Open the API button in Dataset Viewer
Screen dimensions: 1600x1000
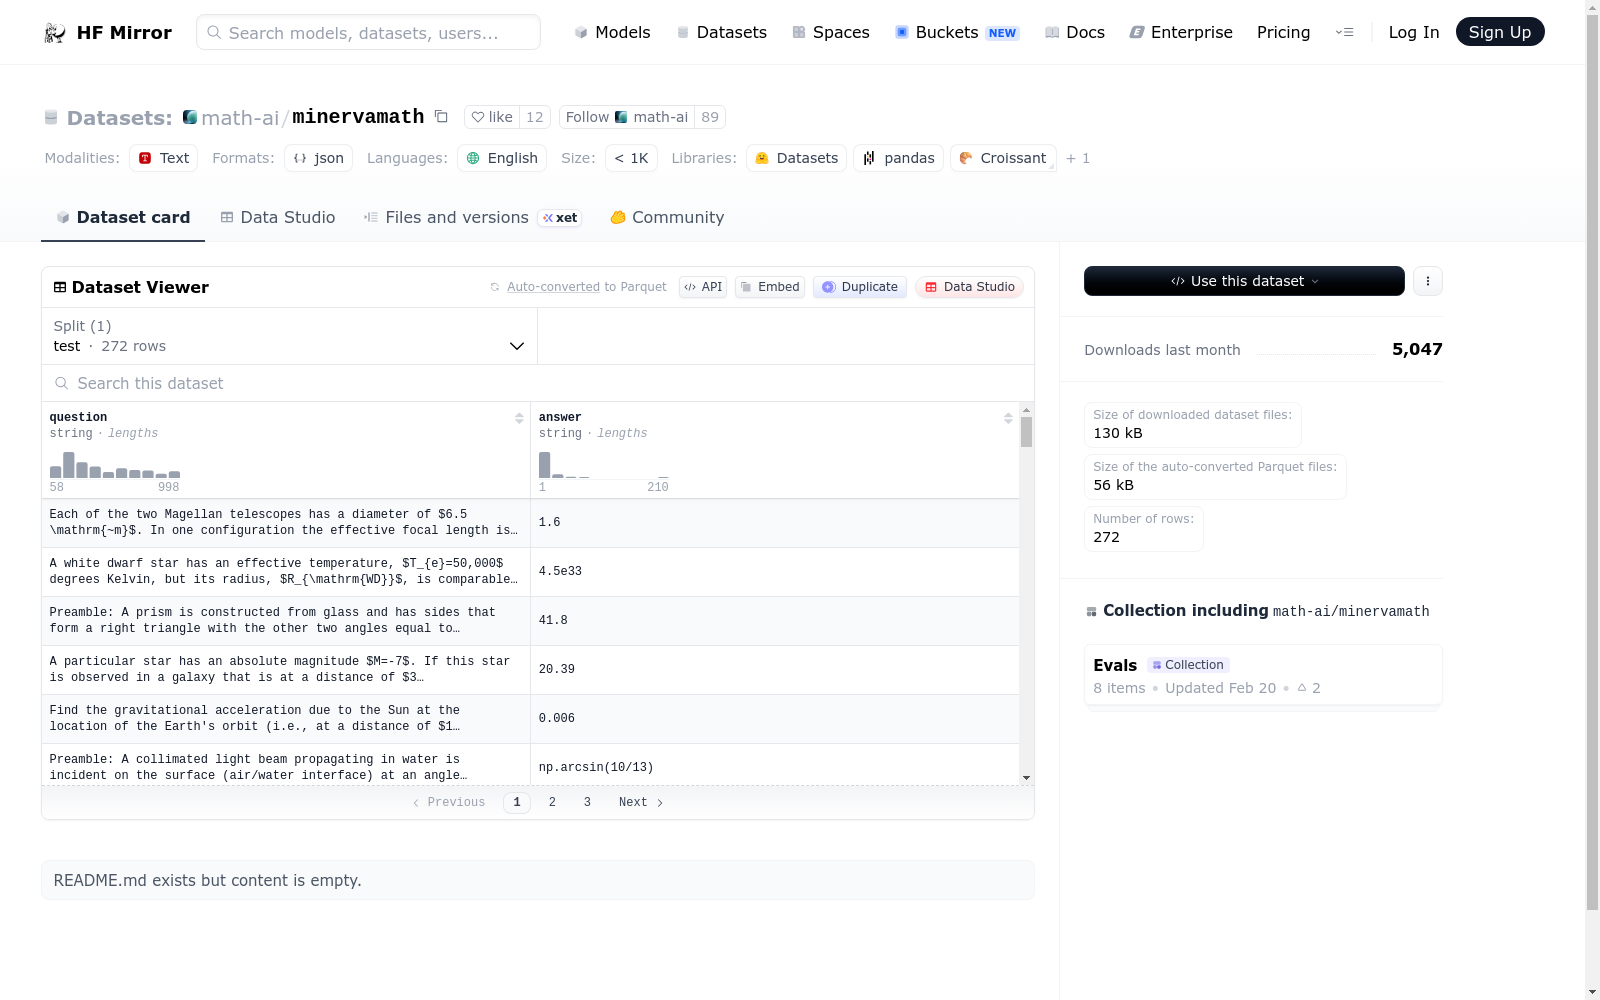[703, 287]
